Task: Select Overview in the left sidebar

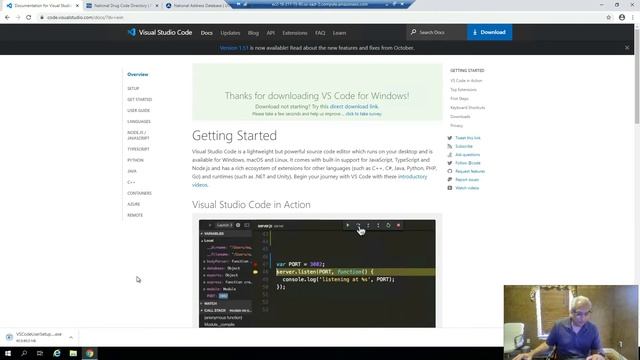Action: point(138,74)
